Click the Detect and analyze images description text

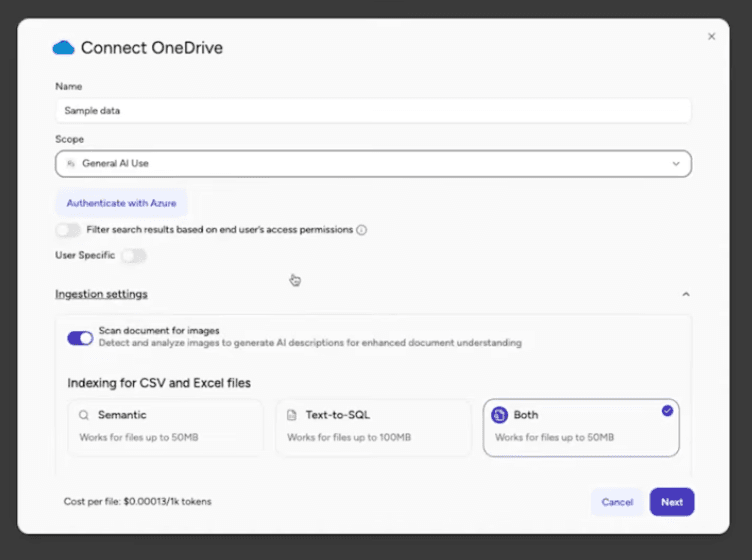(x=310, y=343)
